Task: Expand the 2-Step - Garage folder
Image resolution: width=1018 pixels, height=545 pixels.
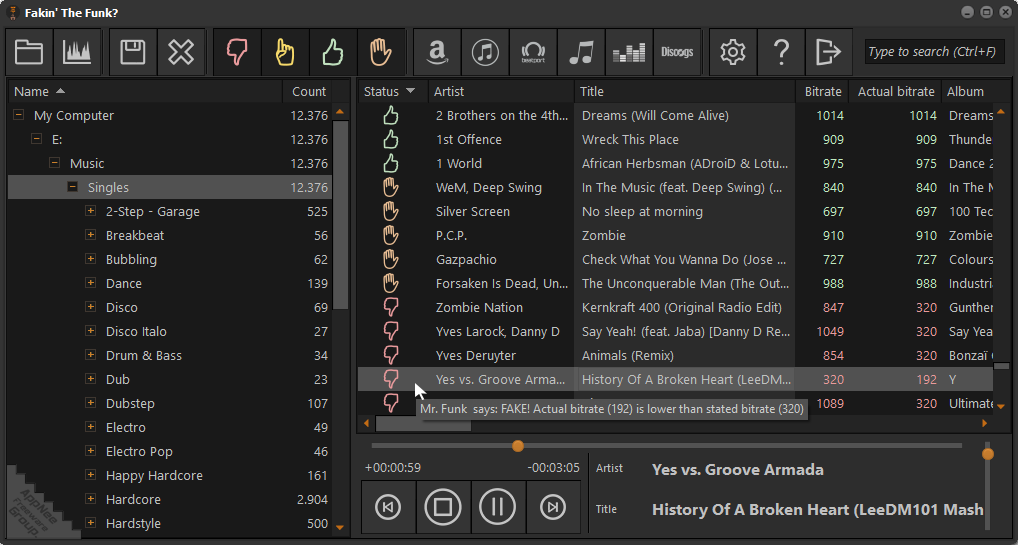Action: (91, 212)
